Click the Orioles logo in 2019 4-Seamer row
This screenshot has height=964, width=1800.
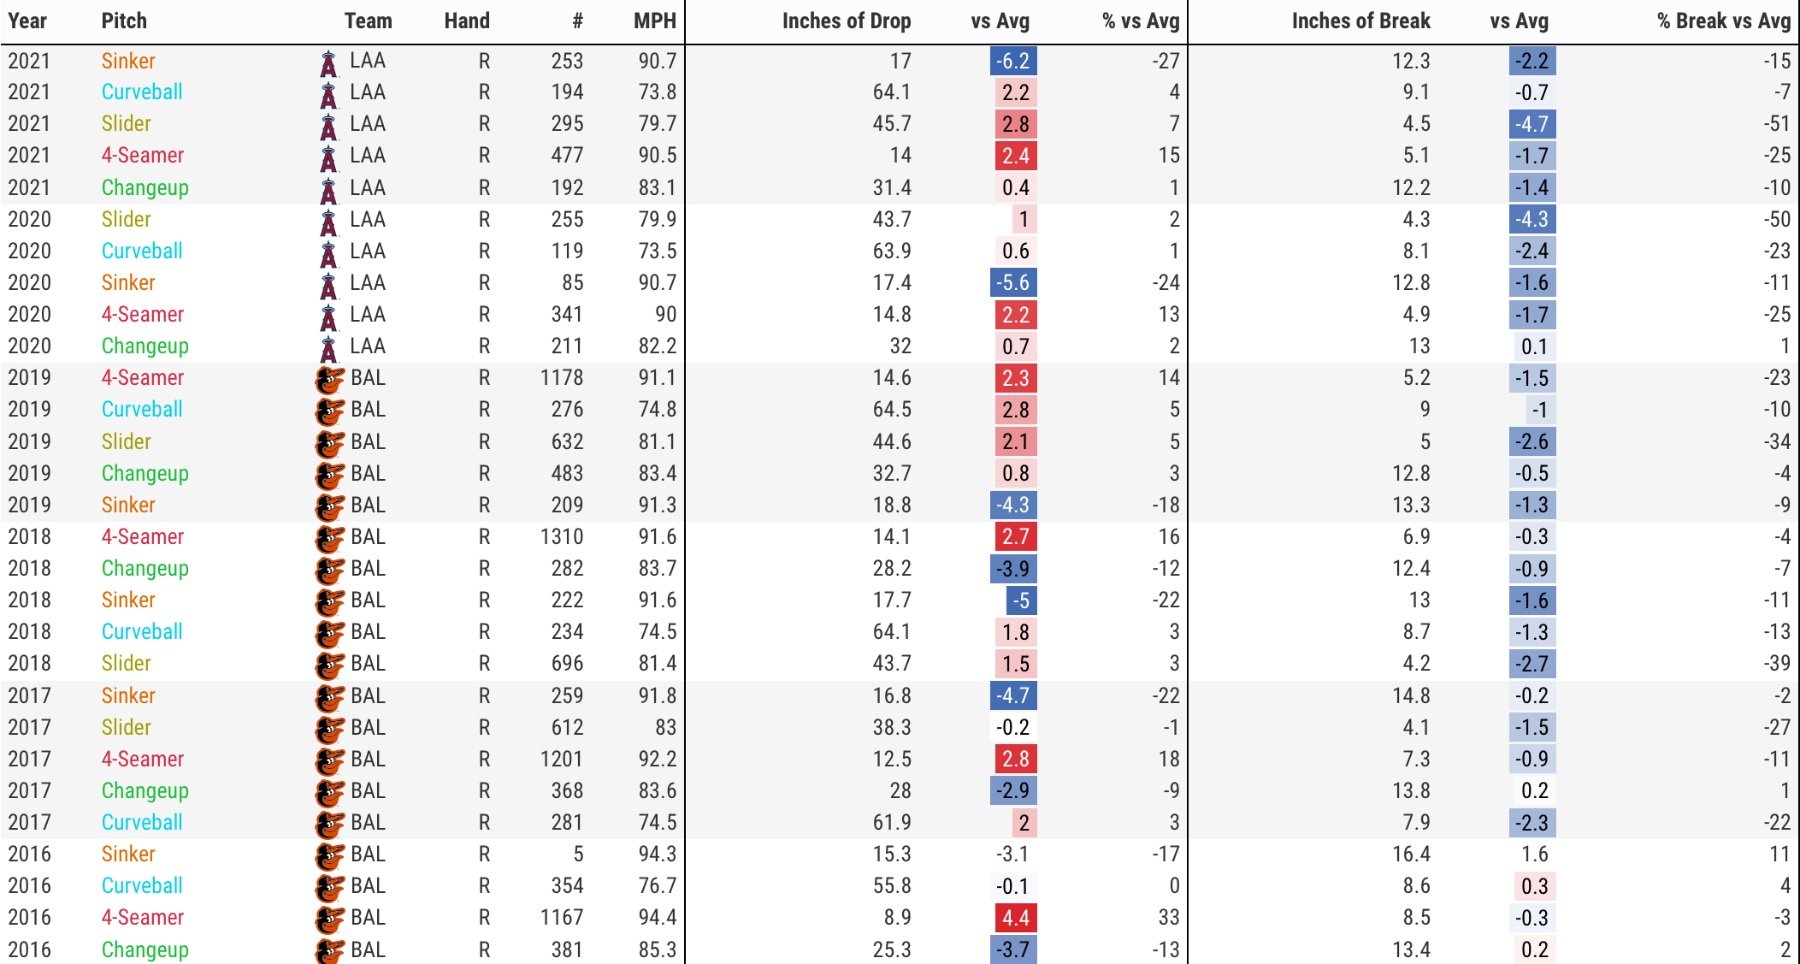[329, 380]
